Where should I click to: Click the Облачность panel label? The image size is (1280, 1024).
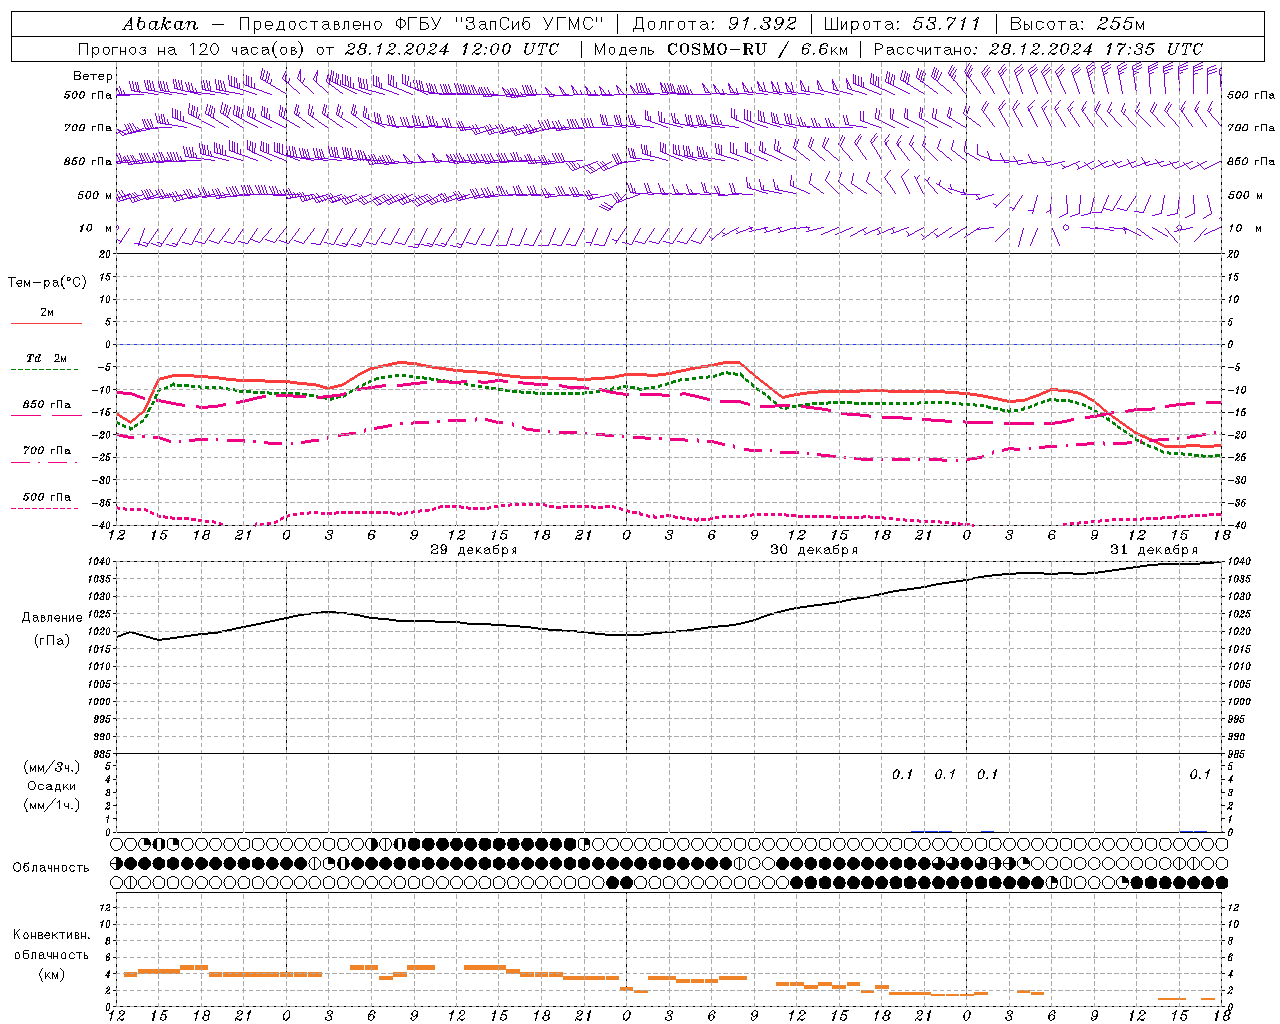(x=51, y=867)
